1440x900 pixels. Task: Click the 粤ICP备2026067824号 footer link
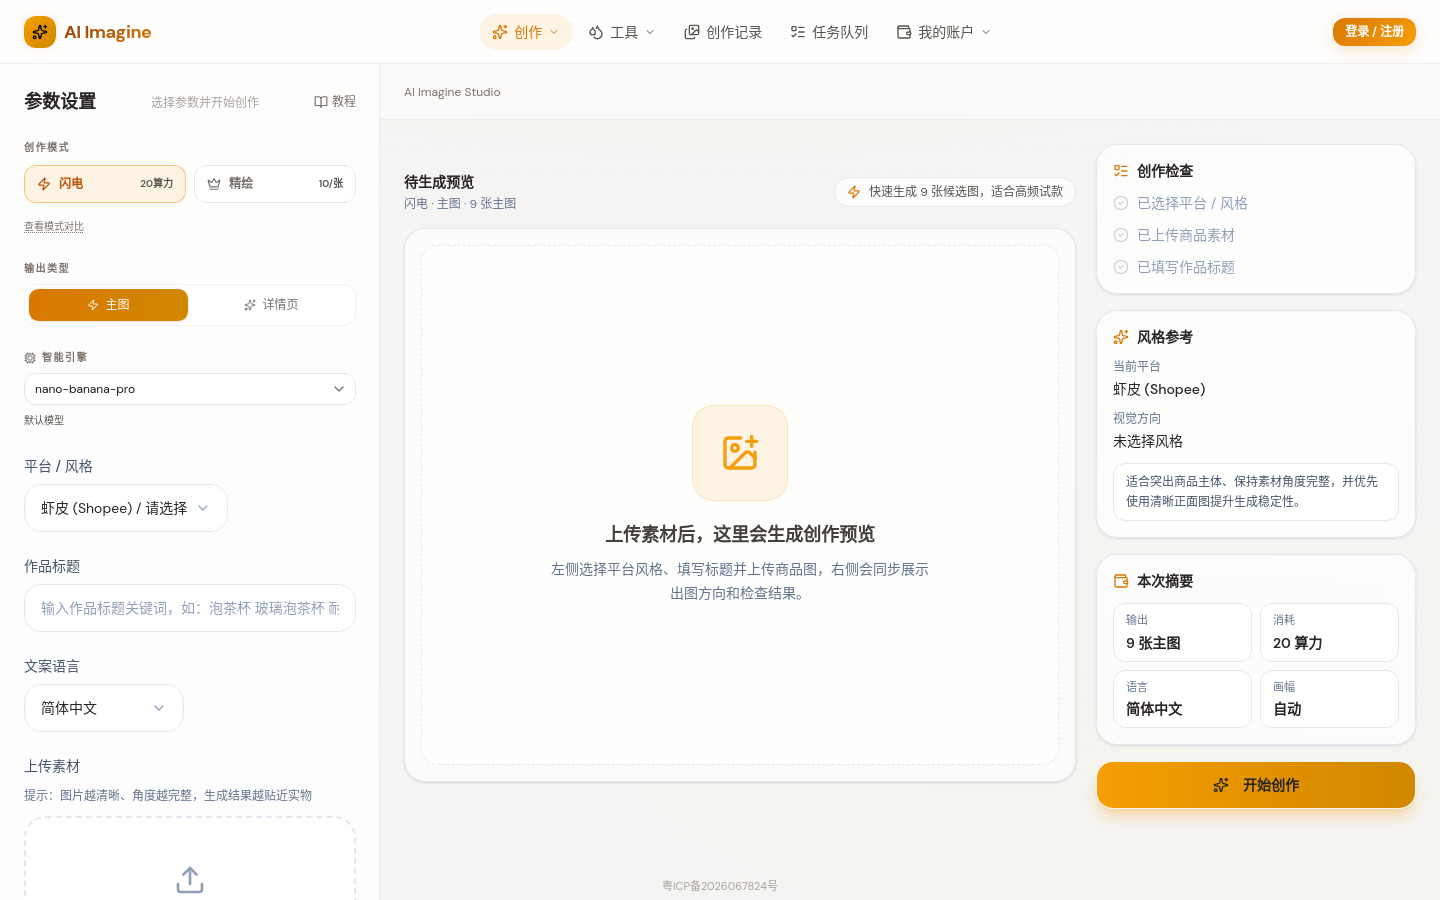[x=720, y=886]
